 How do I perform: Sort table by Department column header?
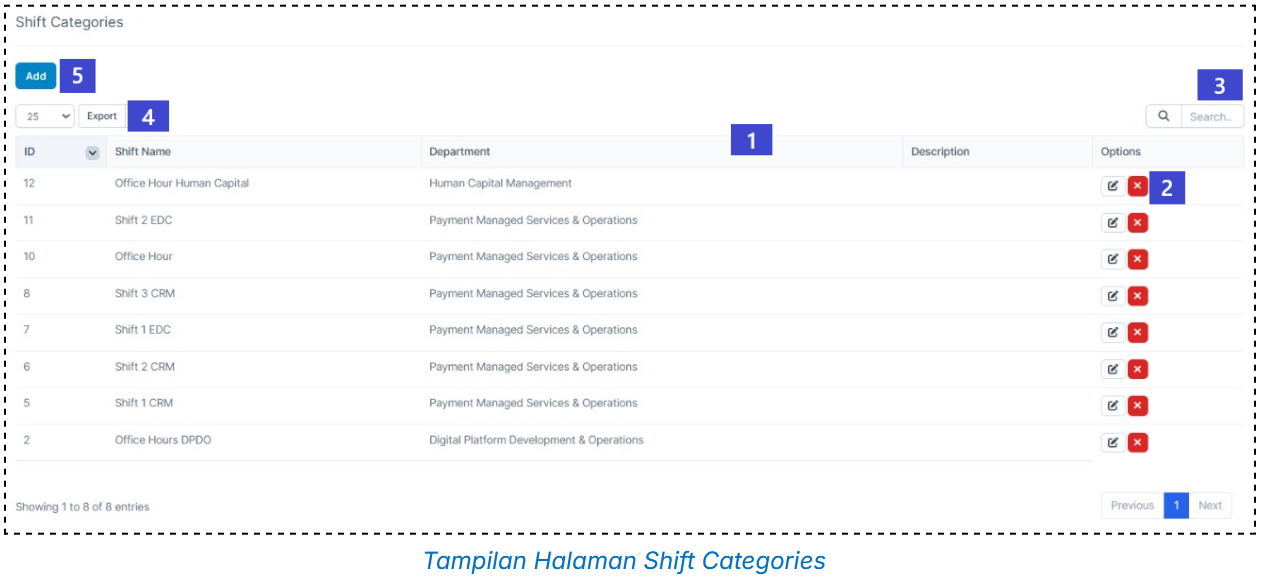coord(460,152)
